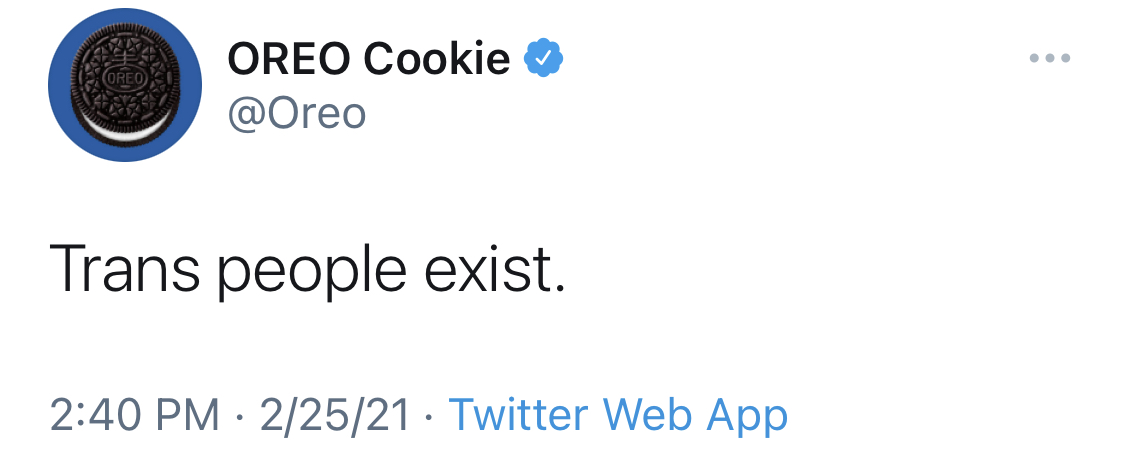The image size is (1125, 460).
Task: Click the blue verified checkmark badge
Action: tap(544, 58)
